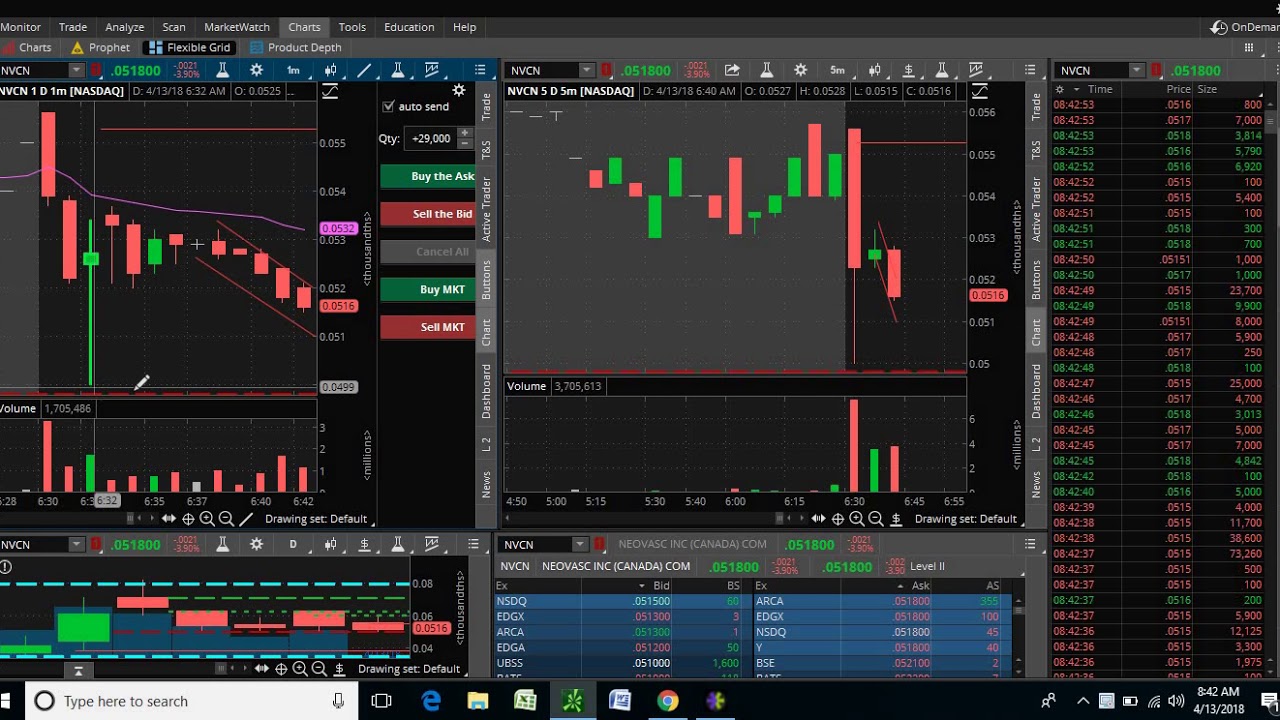
Task: Click the Sell MKT button
Action: click(x=428, y=327)
